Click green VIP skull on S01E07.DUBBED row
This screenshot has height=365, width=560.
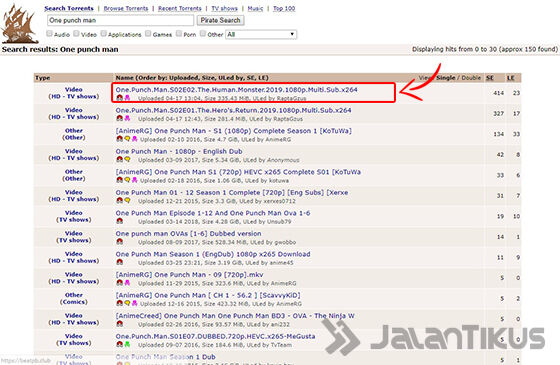point(127,344)
